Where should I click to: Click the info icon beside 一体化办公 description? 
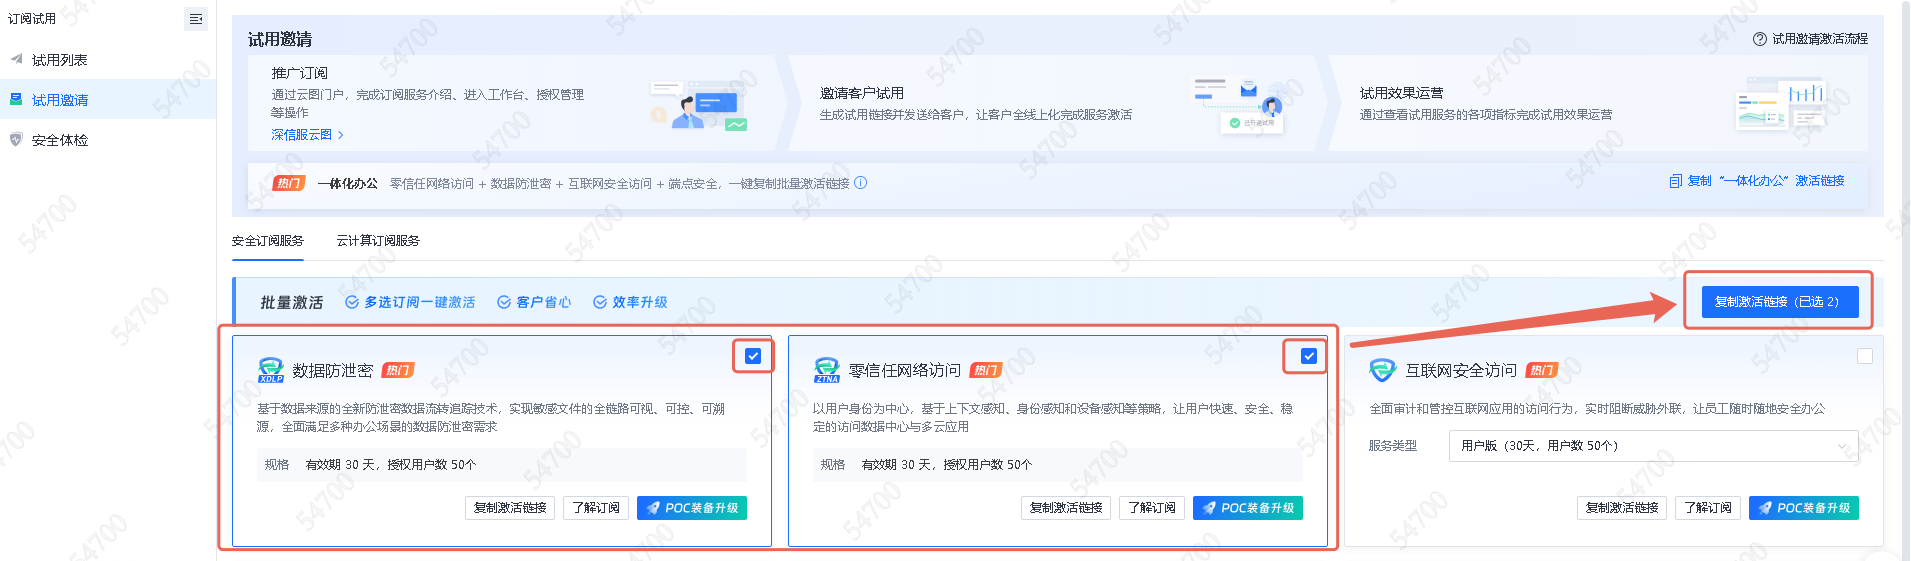click(x=860, y=183)
